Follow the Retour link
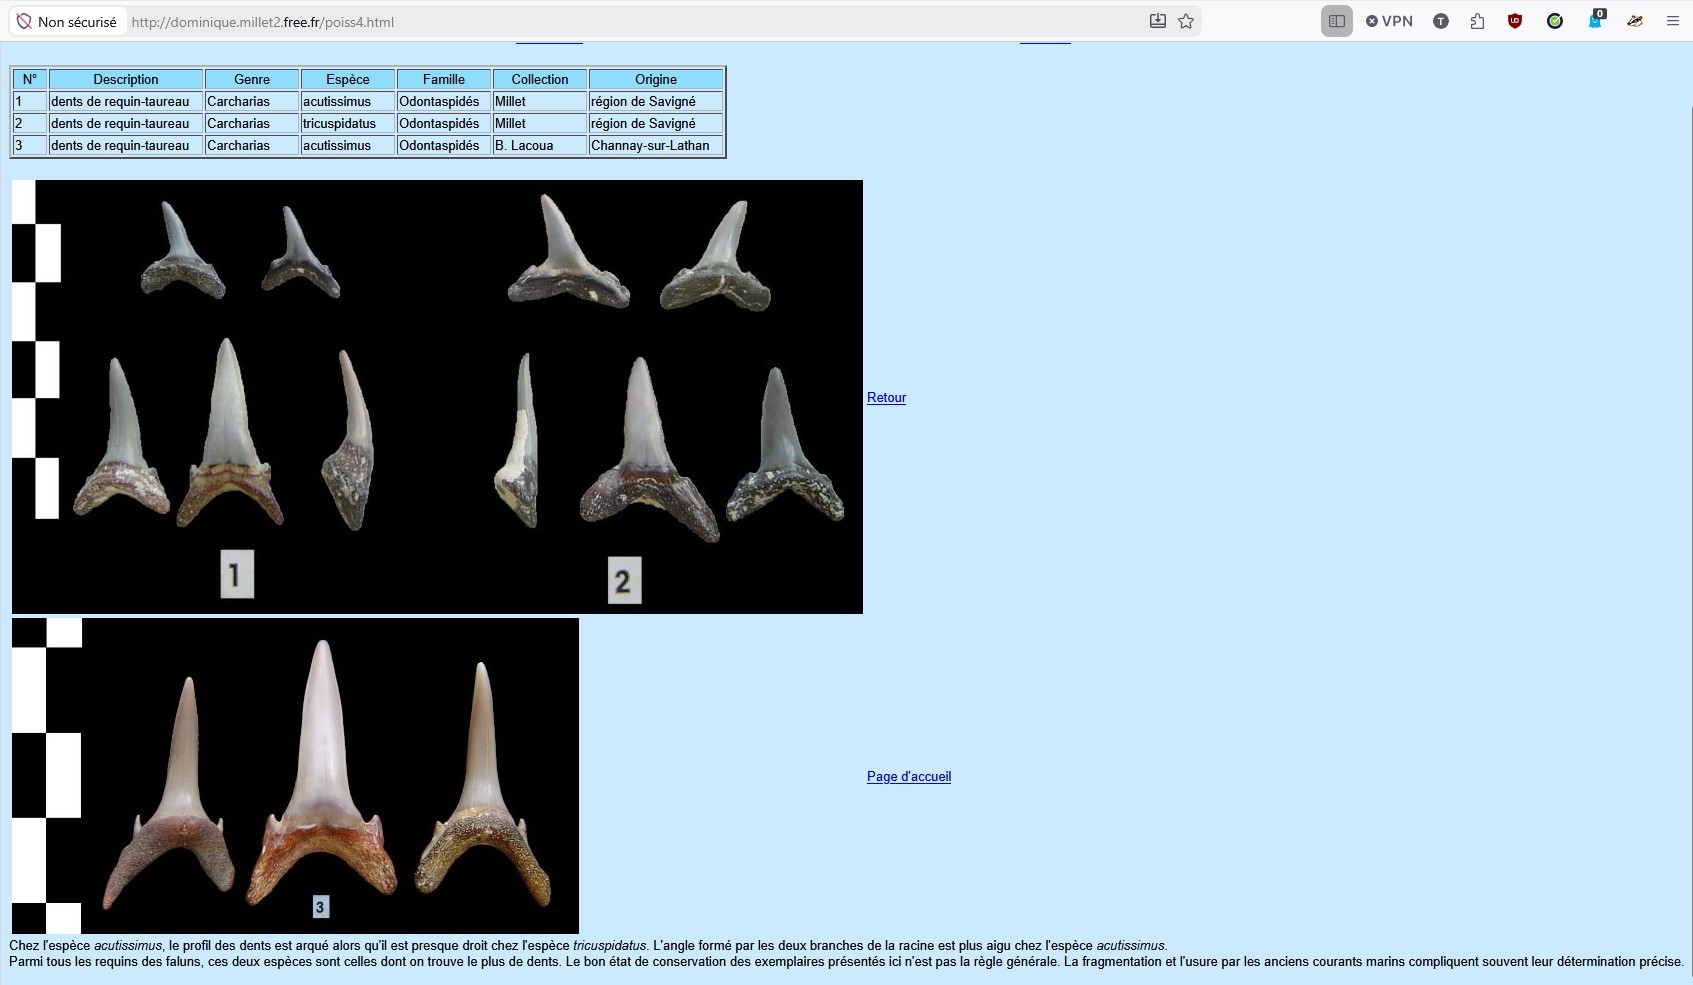Image resolution: width=1693 pixels, height=985 pixels. (886, 398)
